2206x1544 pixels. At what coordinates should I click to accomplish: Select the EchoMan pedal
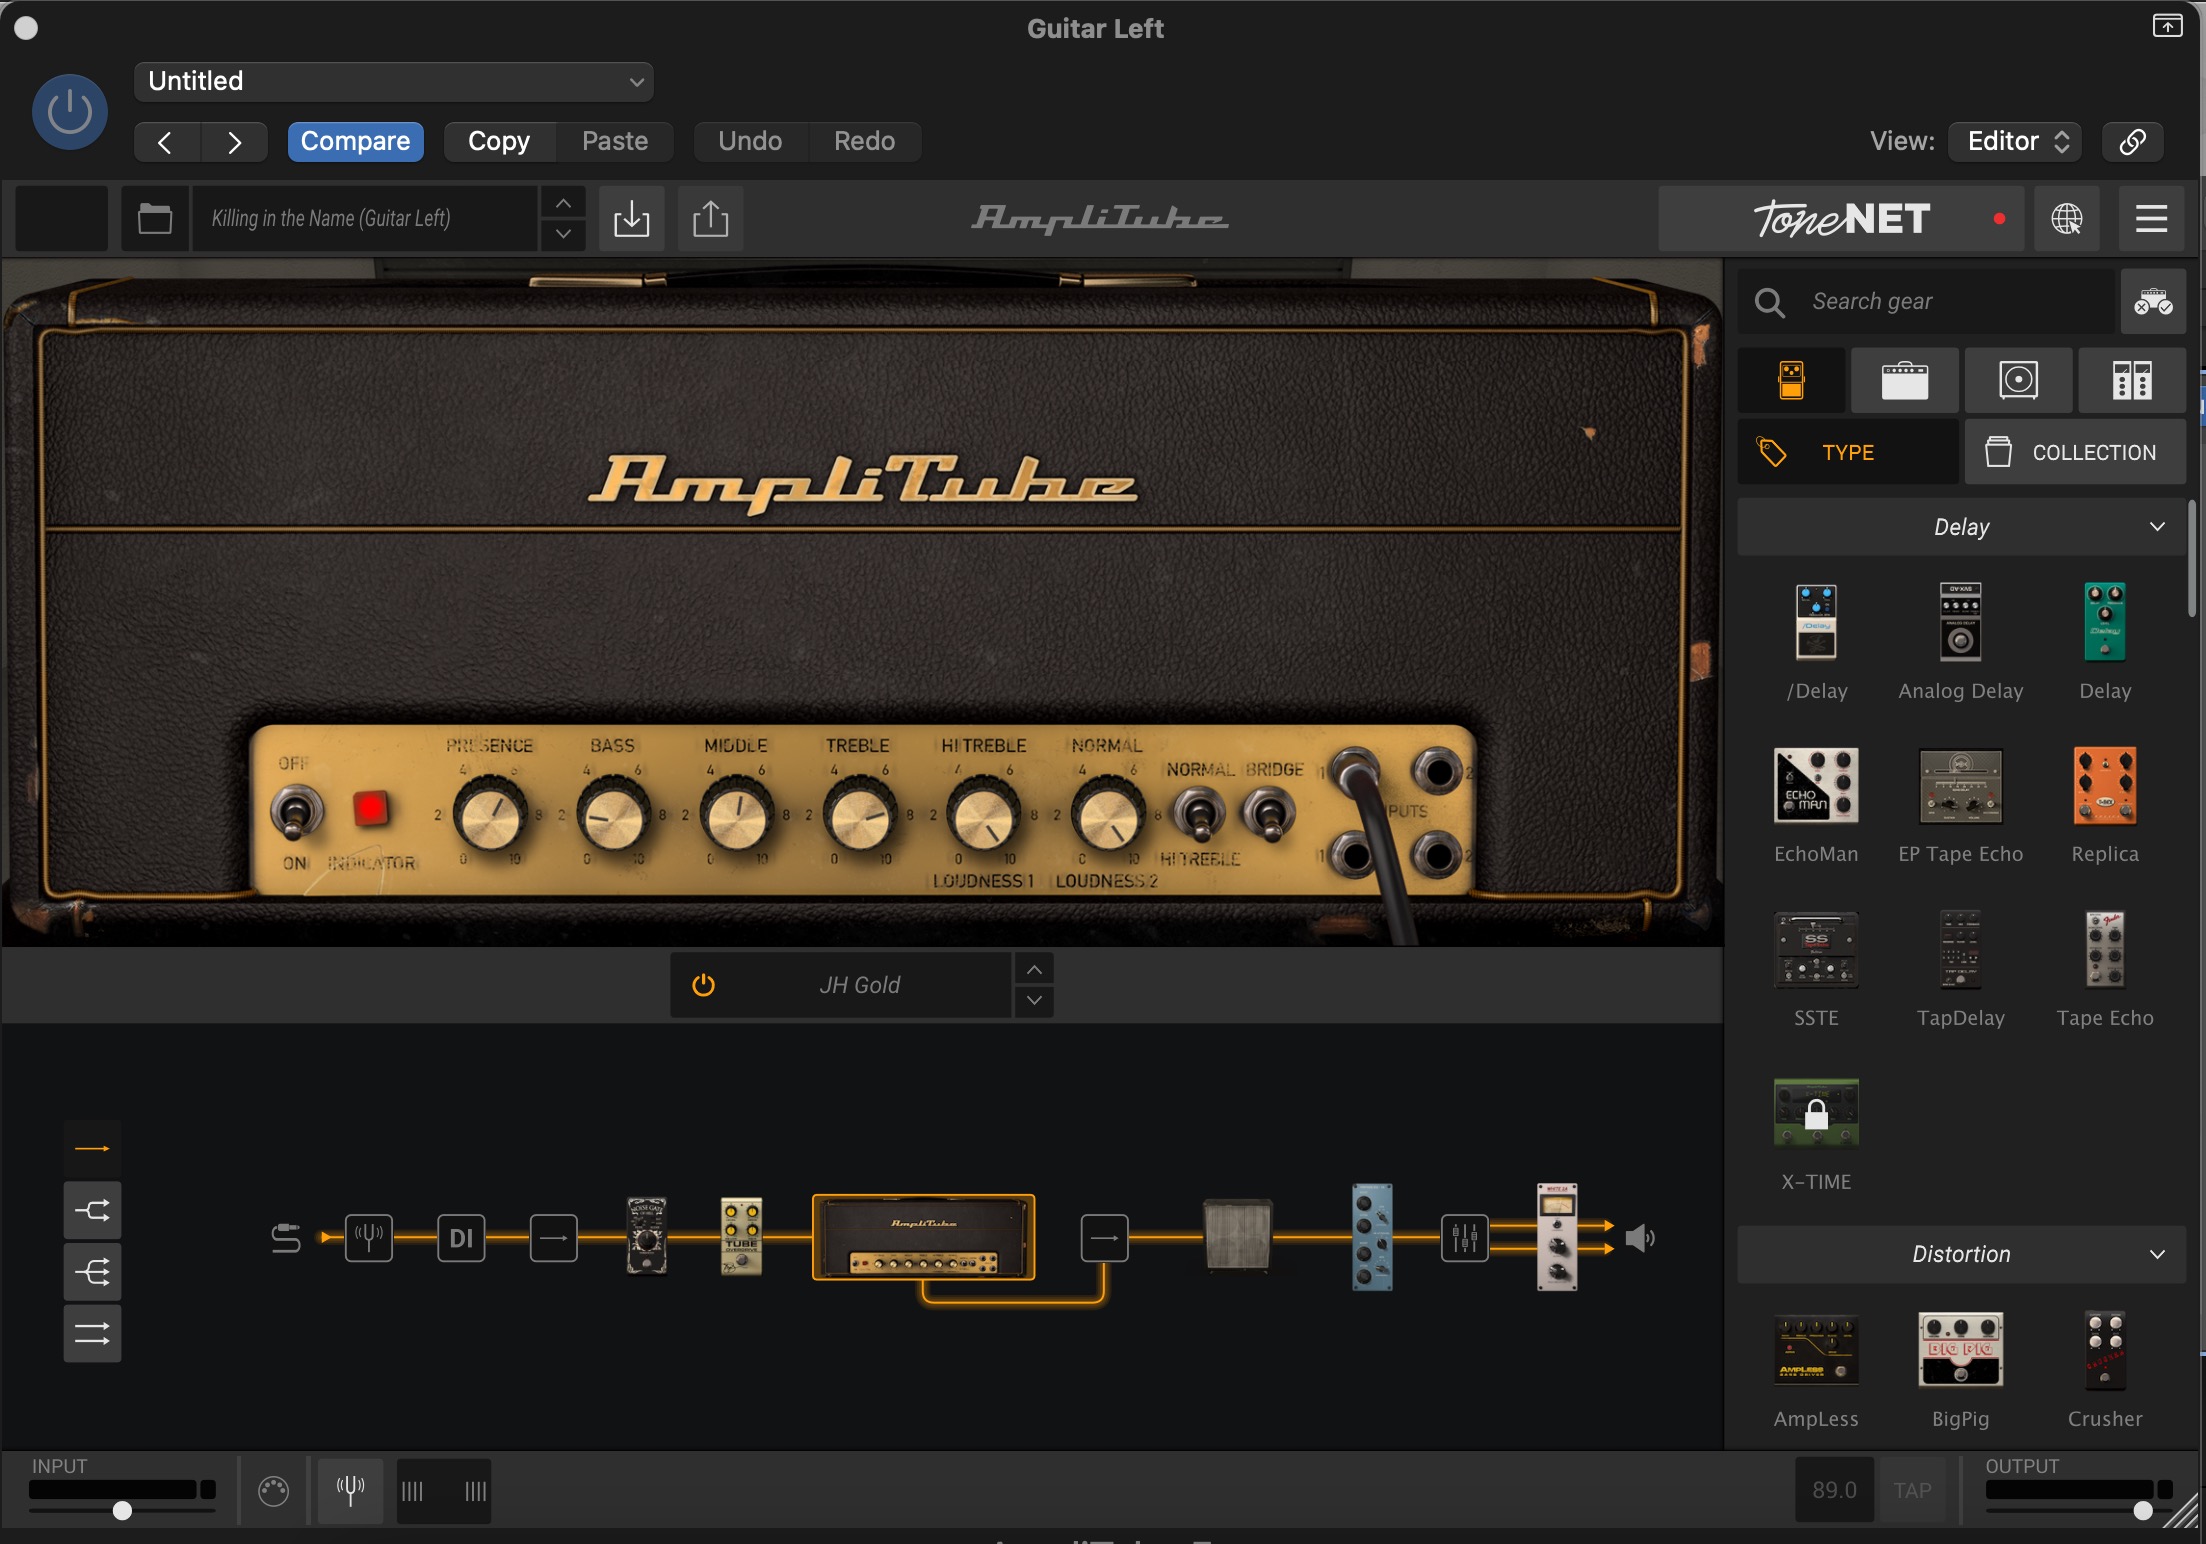coord(1816,786)
